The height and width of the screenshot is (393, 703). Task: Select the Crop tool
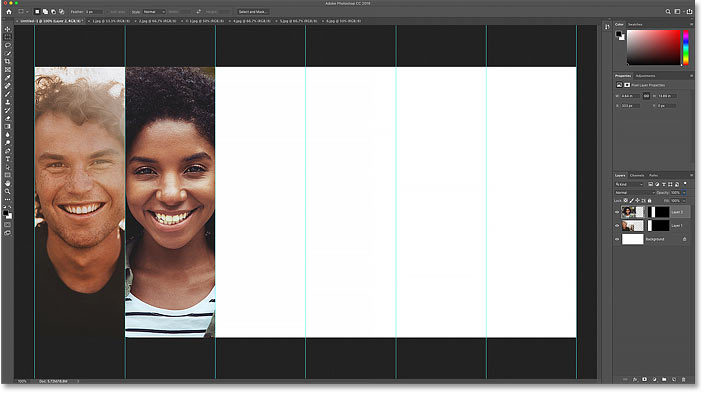tap(8, 61)
